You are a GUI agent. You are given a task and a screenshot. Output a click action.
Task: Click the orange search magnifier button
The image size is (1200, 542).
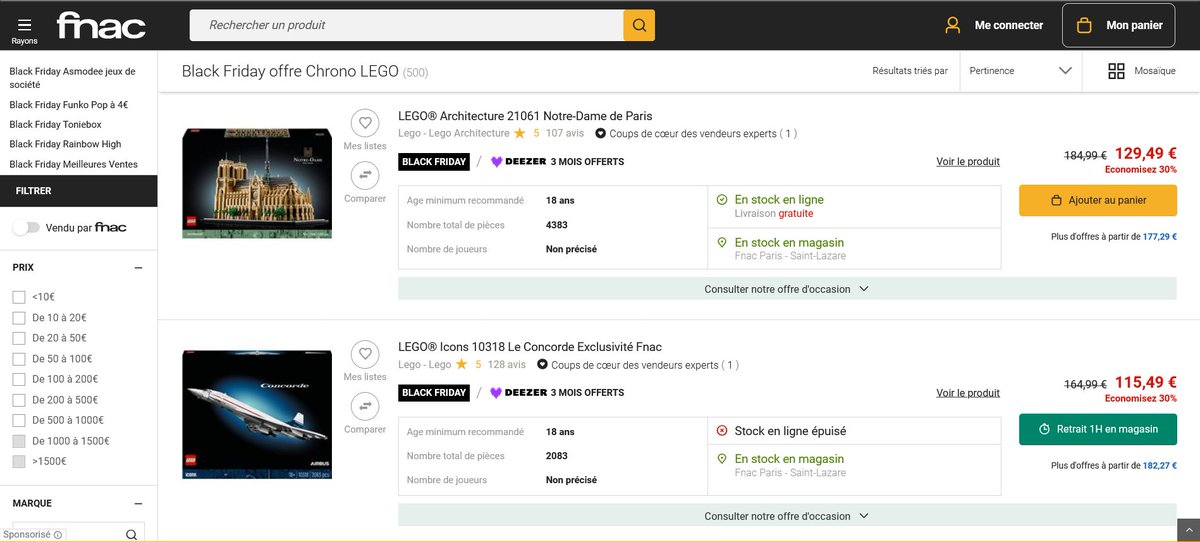pyautogui.click(x=639, y=25)
